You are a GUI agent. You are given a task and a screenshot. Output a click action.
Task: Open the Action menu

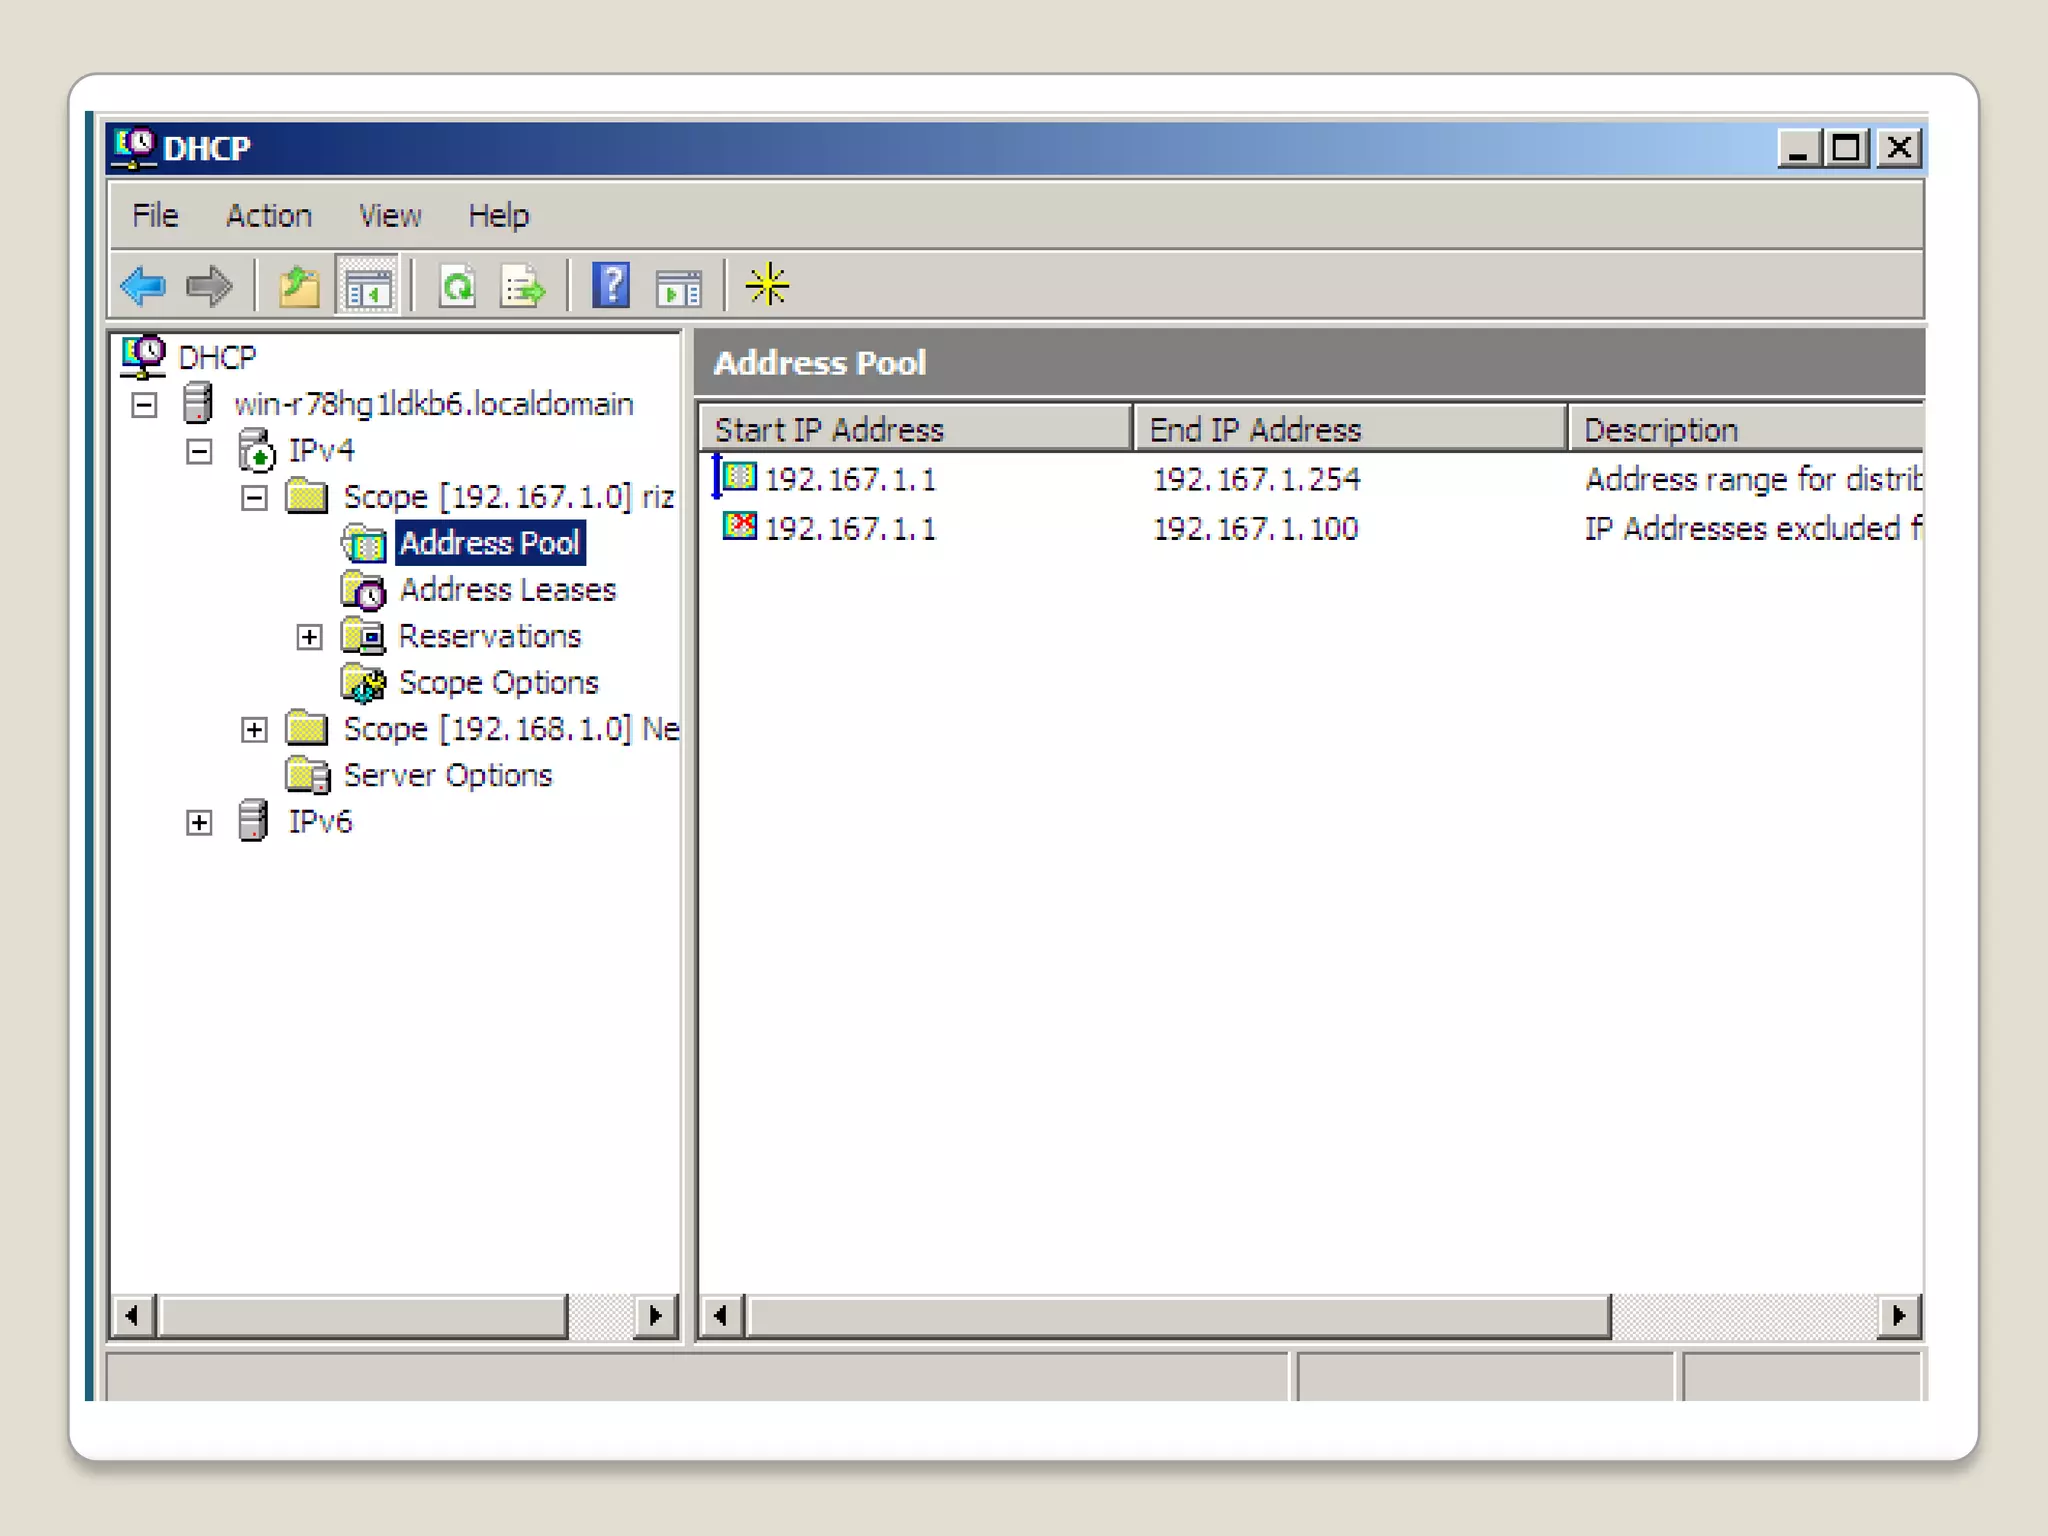[268, 215]
